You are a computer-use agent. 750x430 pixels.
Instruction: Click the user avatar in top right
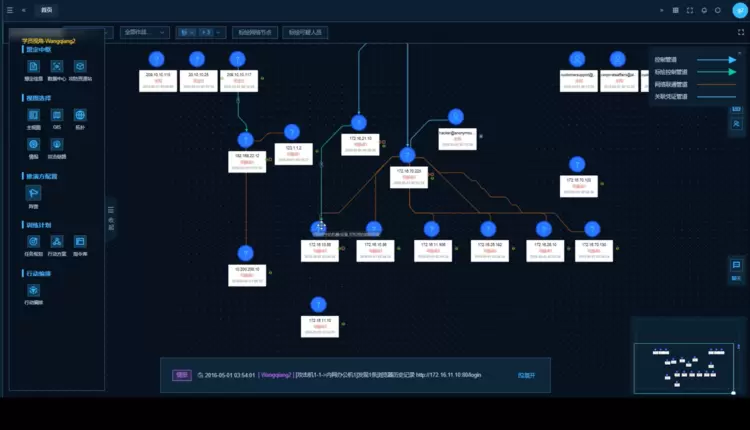click(x=738, y=10)
